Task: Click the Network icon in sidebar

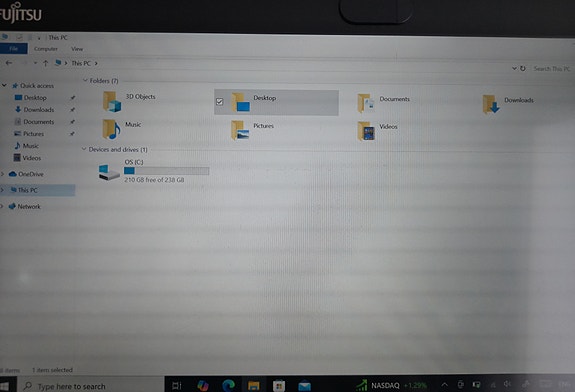Action: [12, 206]
